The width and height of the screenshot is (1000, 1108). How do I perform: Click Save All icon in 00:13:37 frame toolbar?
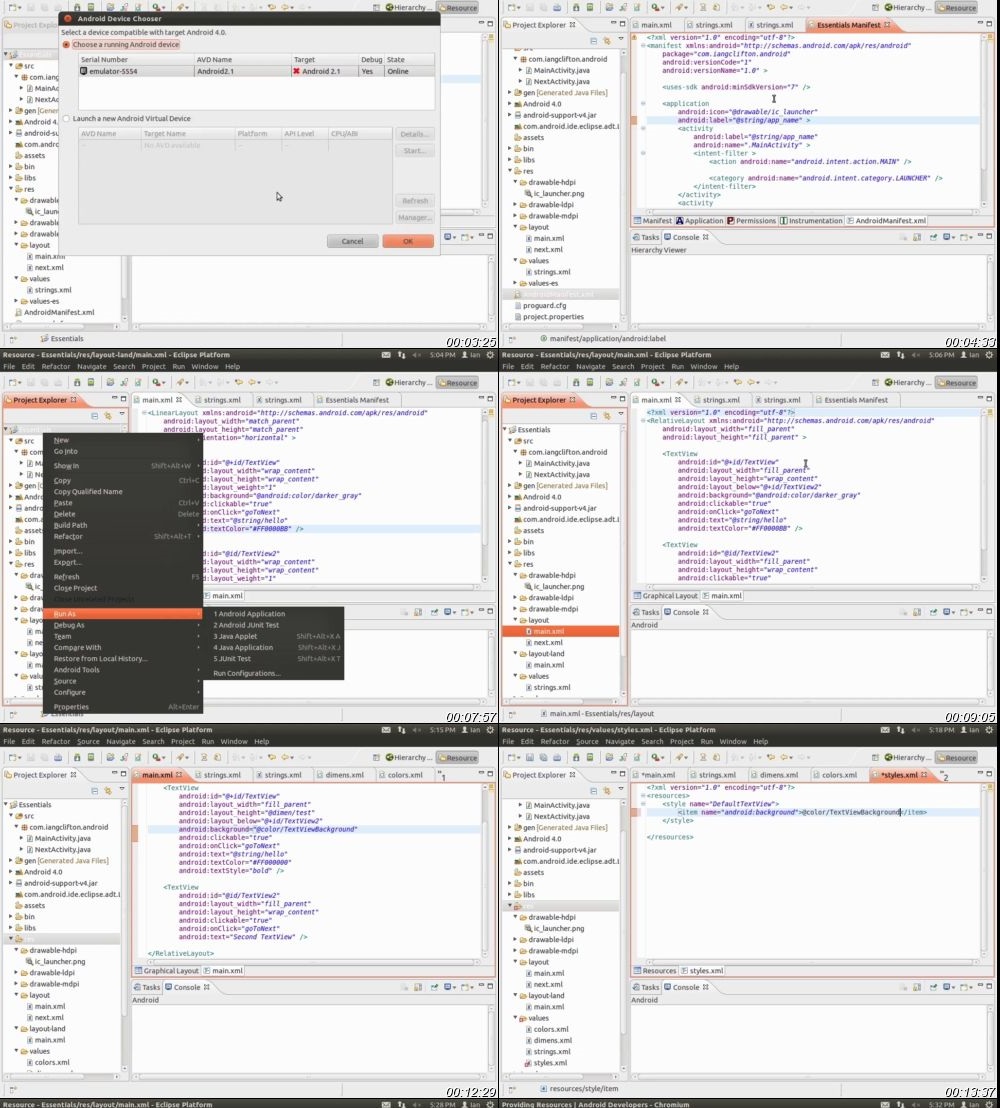[x=543, y=757]
